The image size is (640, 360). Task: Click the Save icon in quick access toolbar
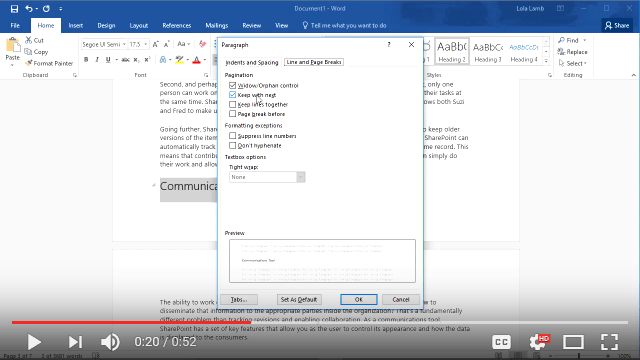[14, 9]
